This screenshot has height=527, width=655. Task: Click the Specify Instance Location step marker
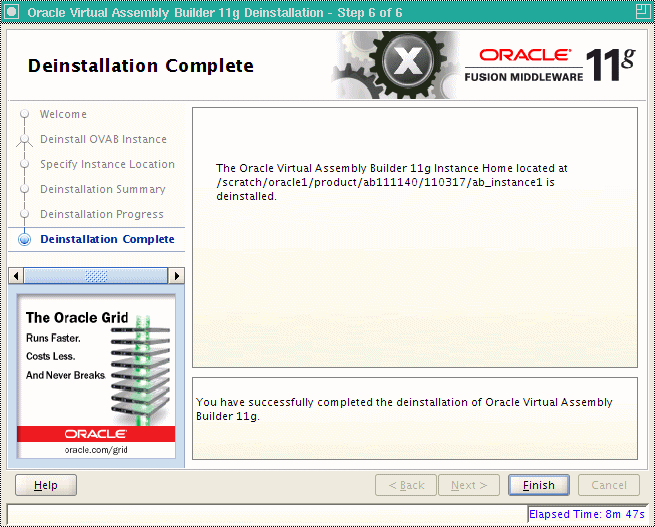coord(25,164)
